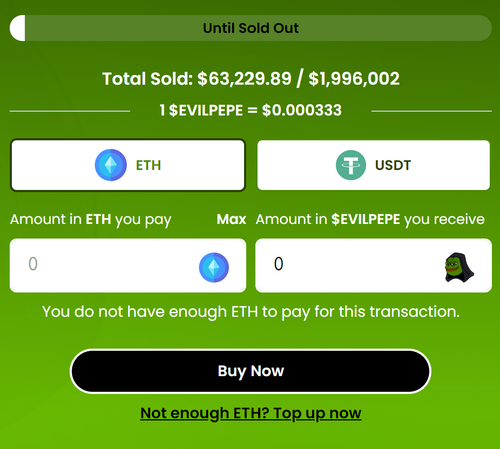
Task: Click the Until Sold Out progress bar
Action: [x=251, y=28]
